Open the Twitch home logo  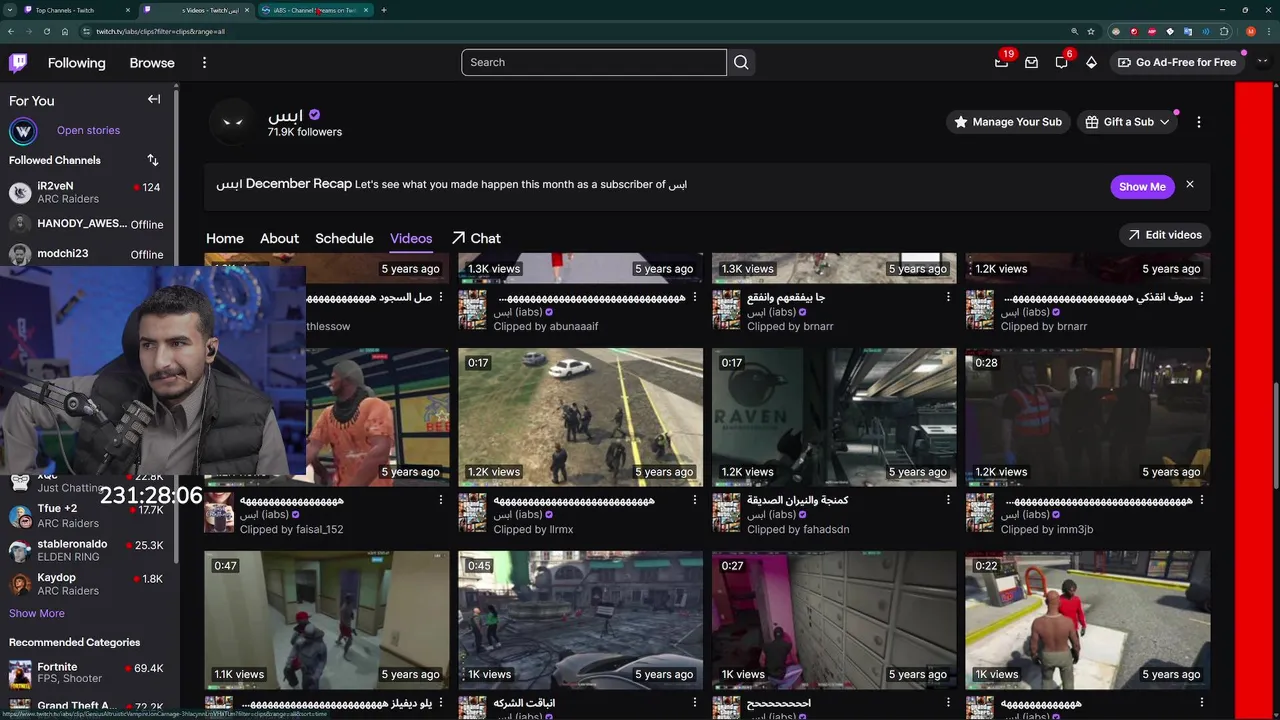18,63
